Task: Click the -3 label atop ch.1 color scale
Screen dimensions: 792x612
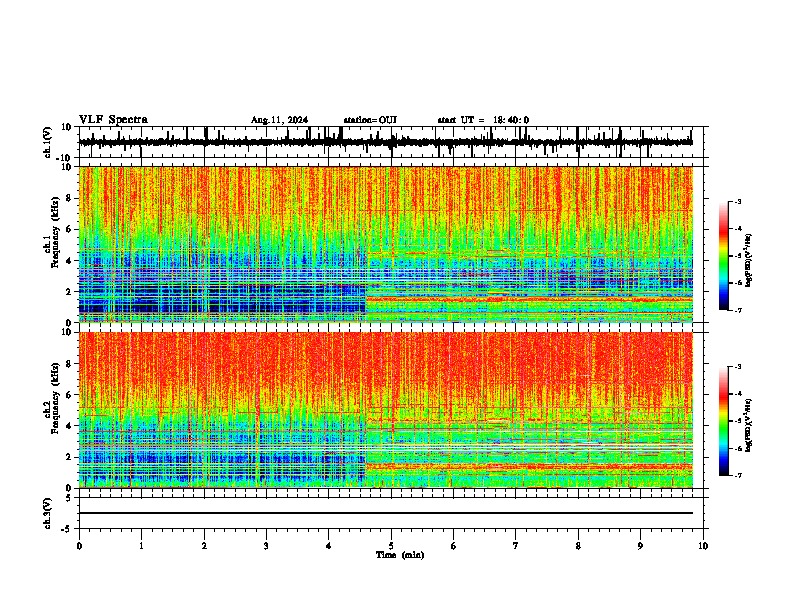Action: (738, 201)
